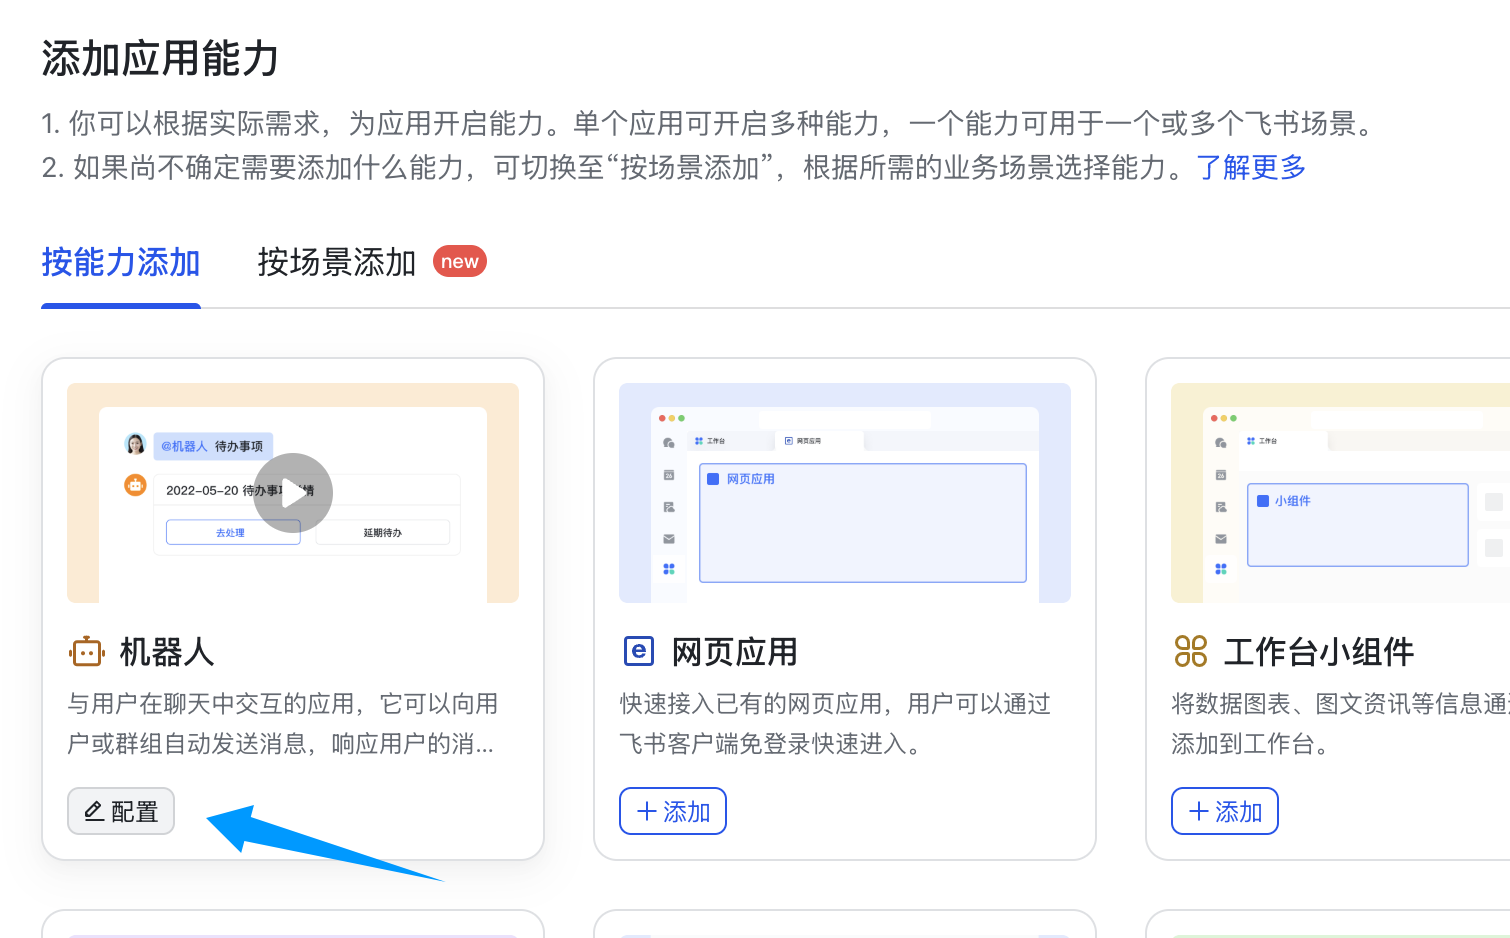Click the blue 'e' icon next to 网页应用
The width and height of the screenshot is (1510, 938).
638,650
